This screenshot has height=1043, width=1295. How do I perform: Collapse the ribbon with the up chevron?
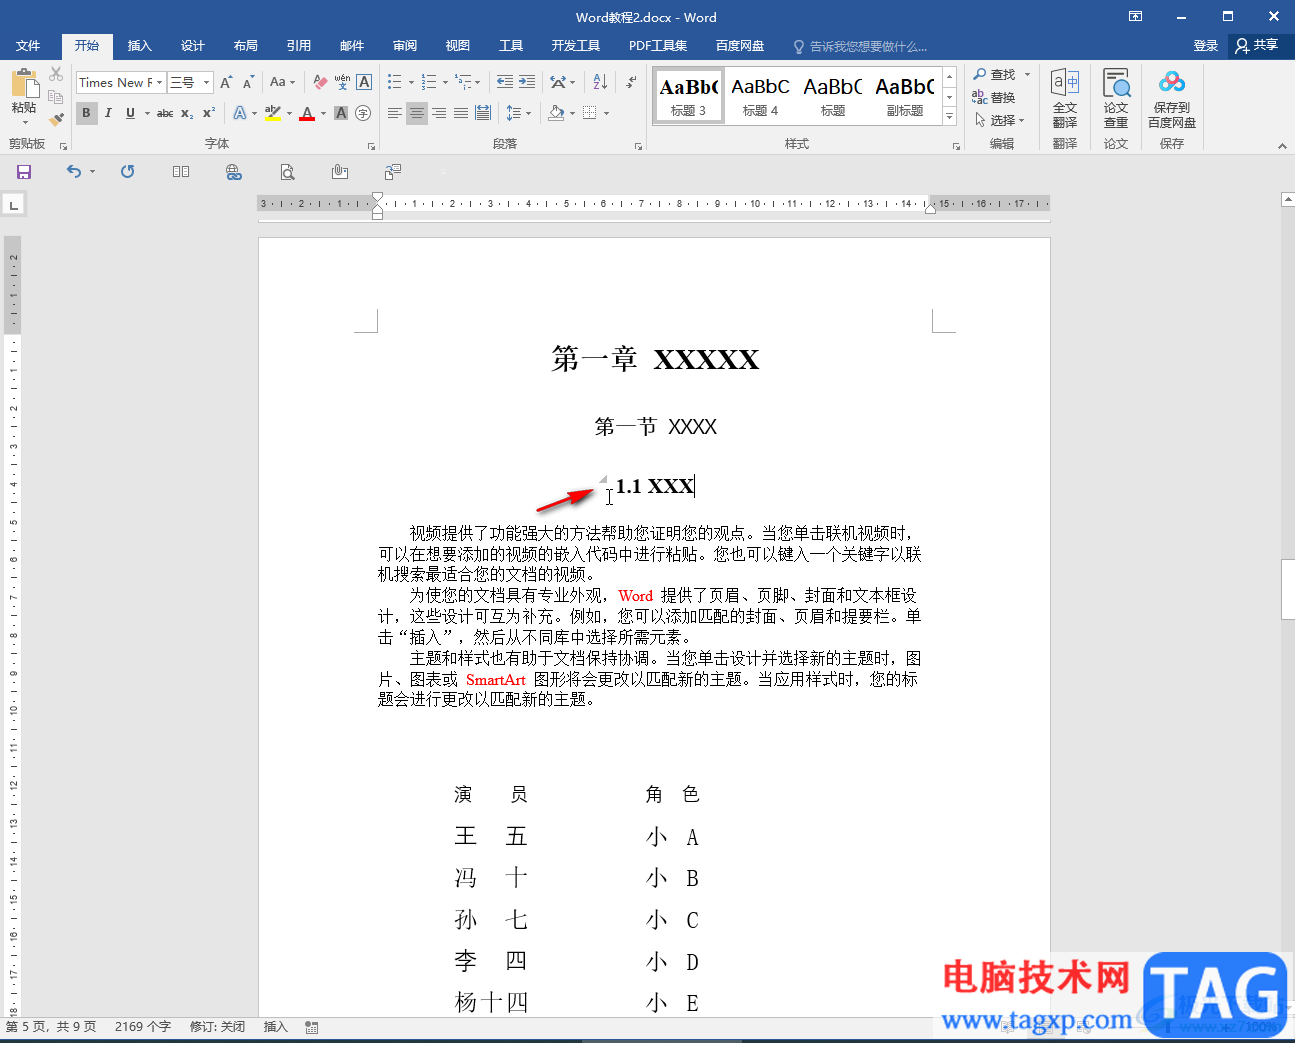coord(1282,146)
